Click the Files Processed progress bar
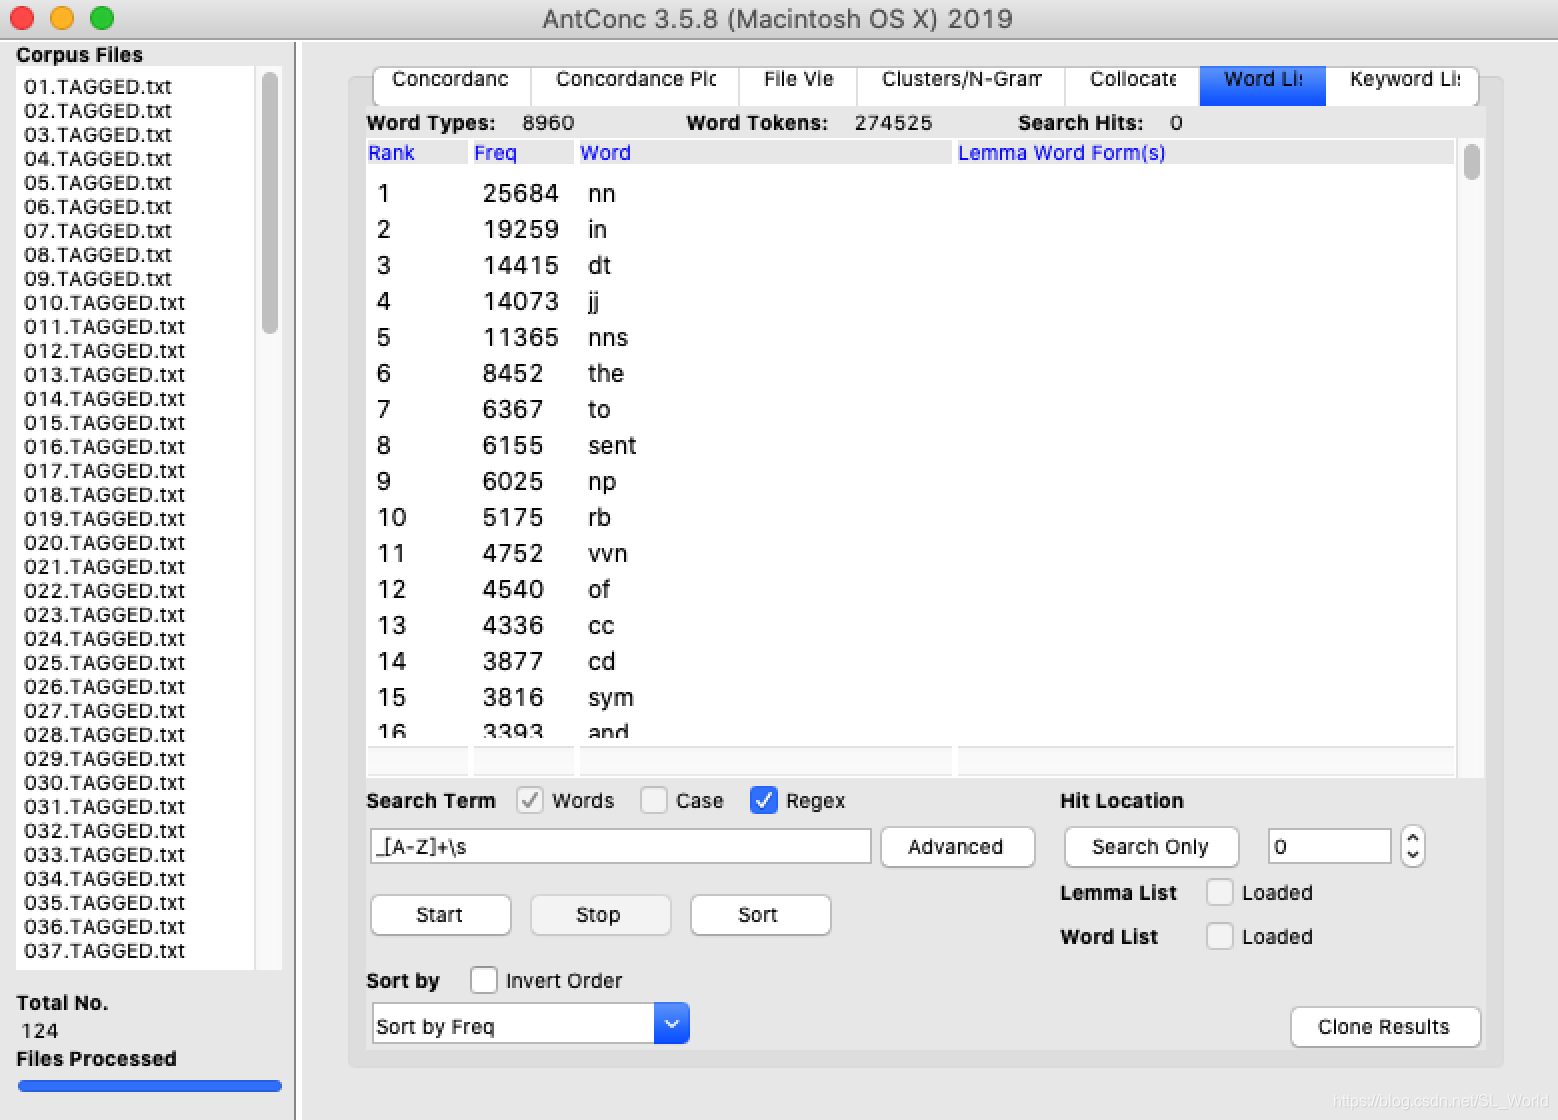 point(150,1086)
